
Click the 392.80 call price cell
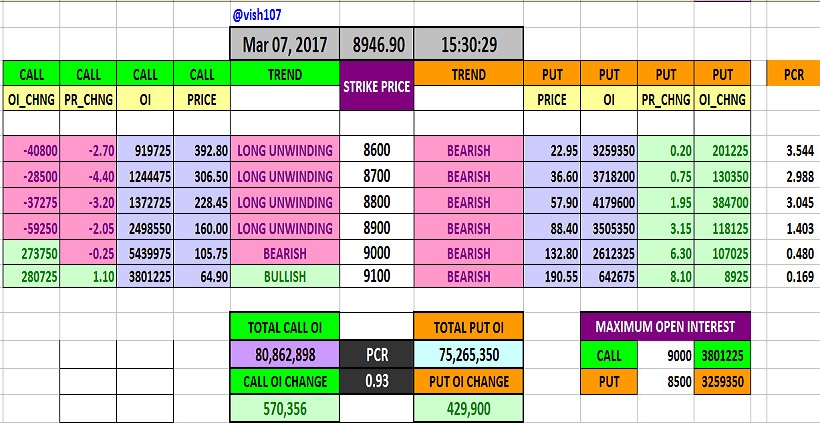pyautogui.click(x=203, y=149)
